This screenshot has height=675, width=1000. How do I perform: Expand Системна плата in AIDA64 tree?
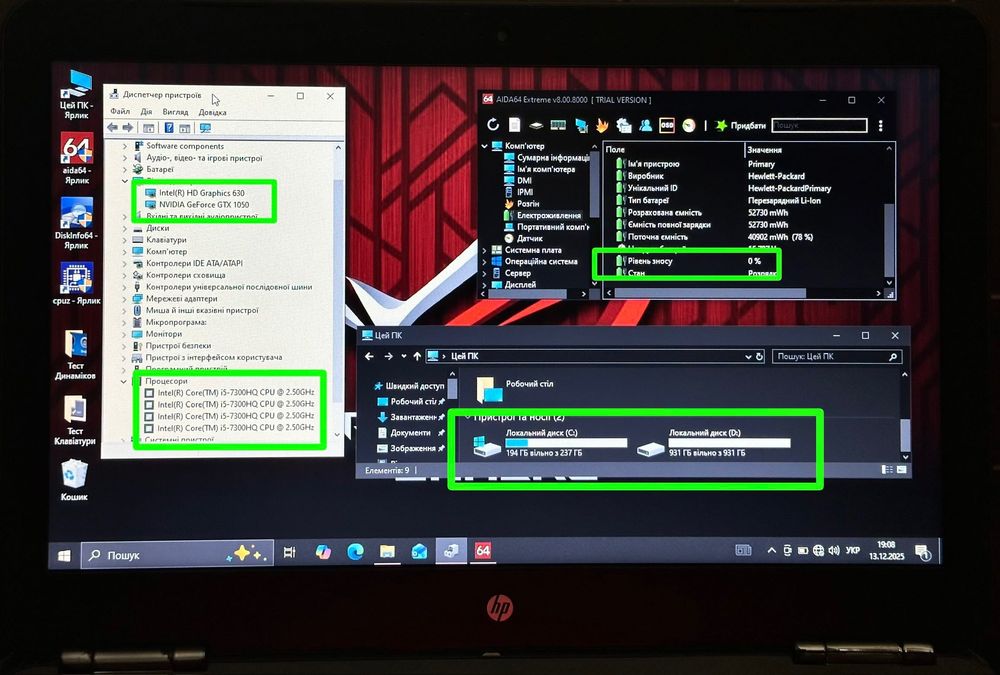point(485,250)
